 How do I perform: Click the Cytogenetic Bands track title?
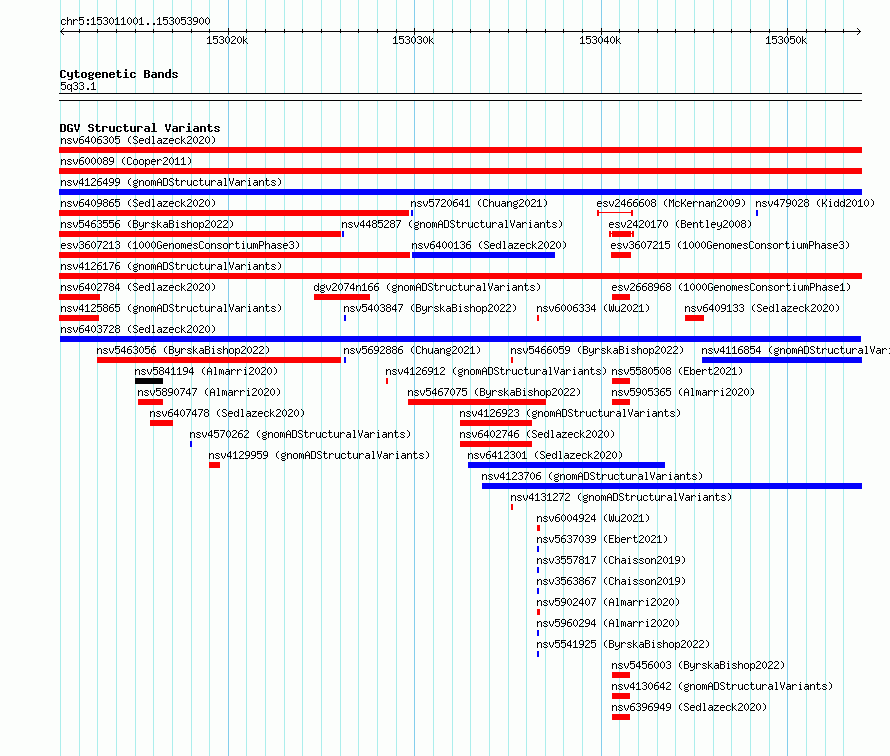tap(119, 74)
